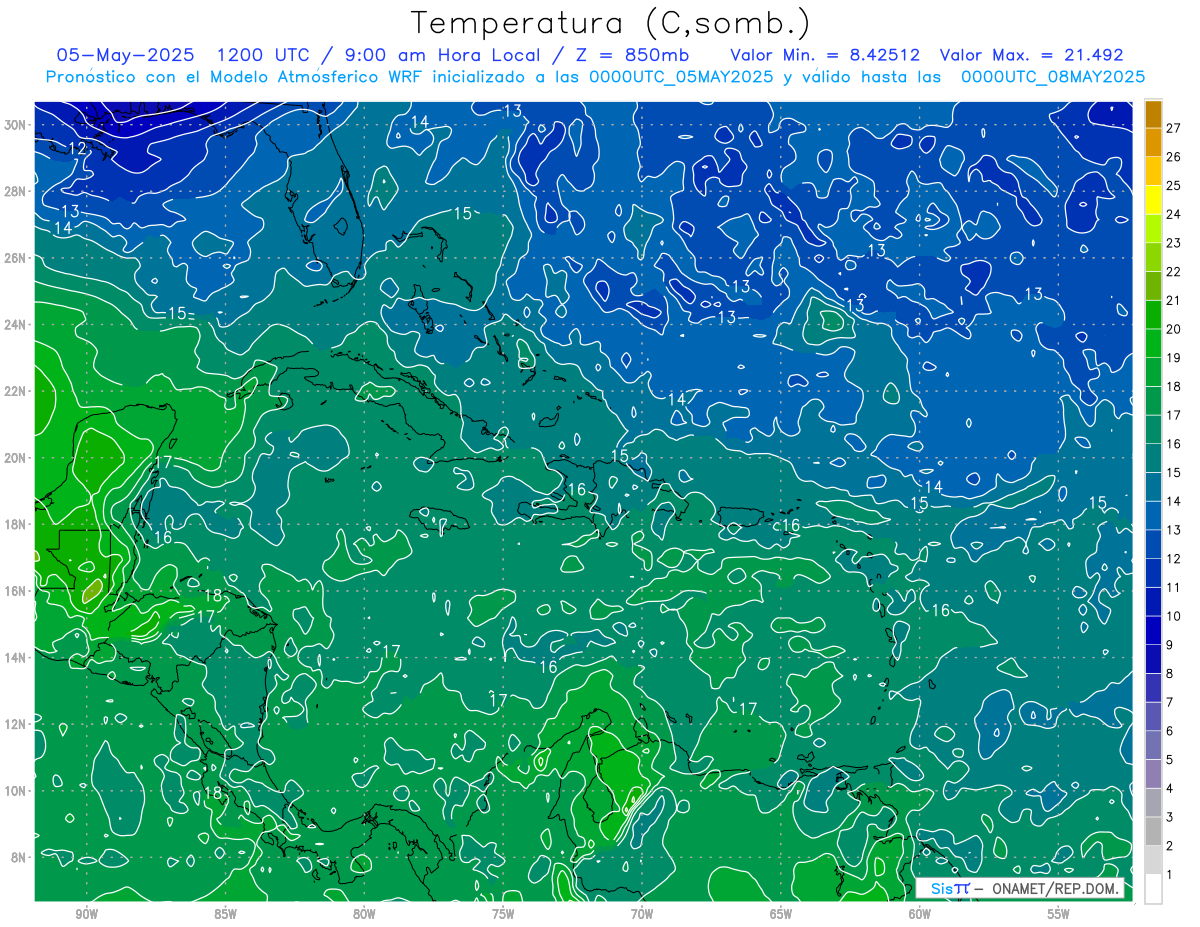Click the '18N' latitude axis label
The image size is (1200, 927).
point(16,524)
